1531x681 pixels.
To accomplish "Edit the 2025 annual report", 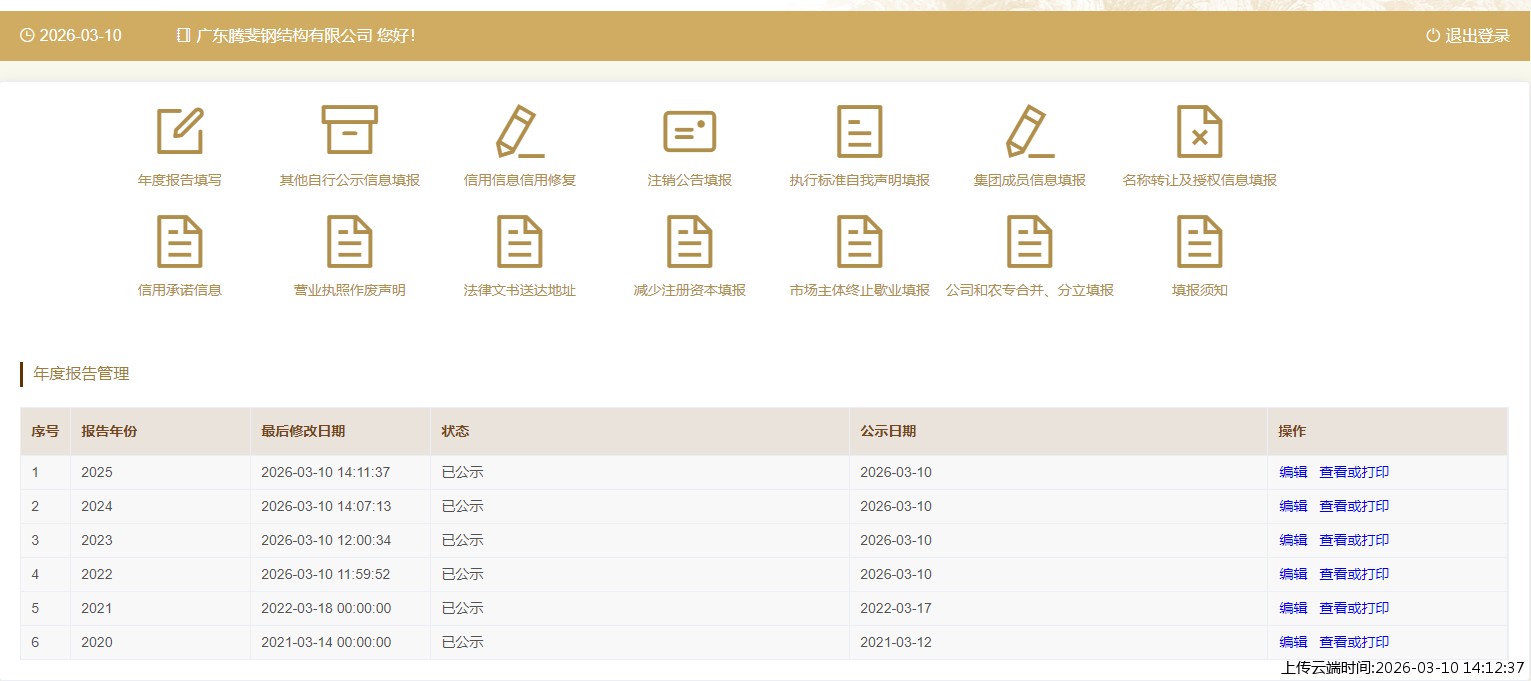I will (1293, 473).
